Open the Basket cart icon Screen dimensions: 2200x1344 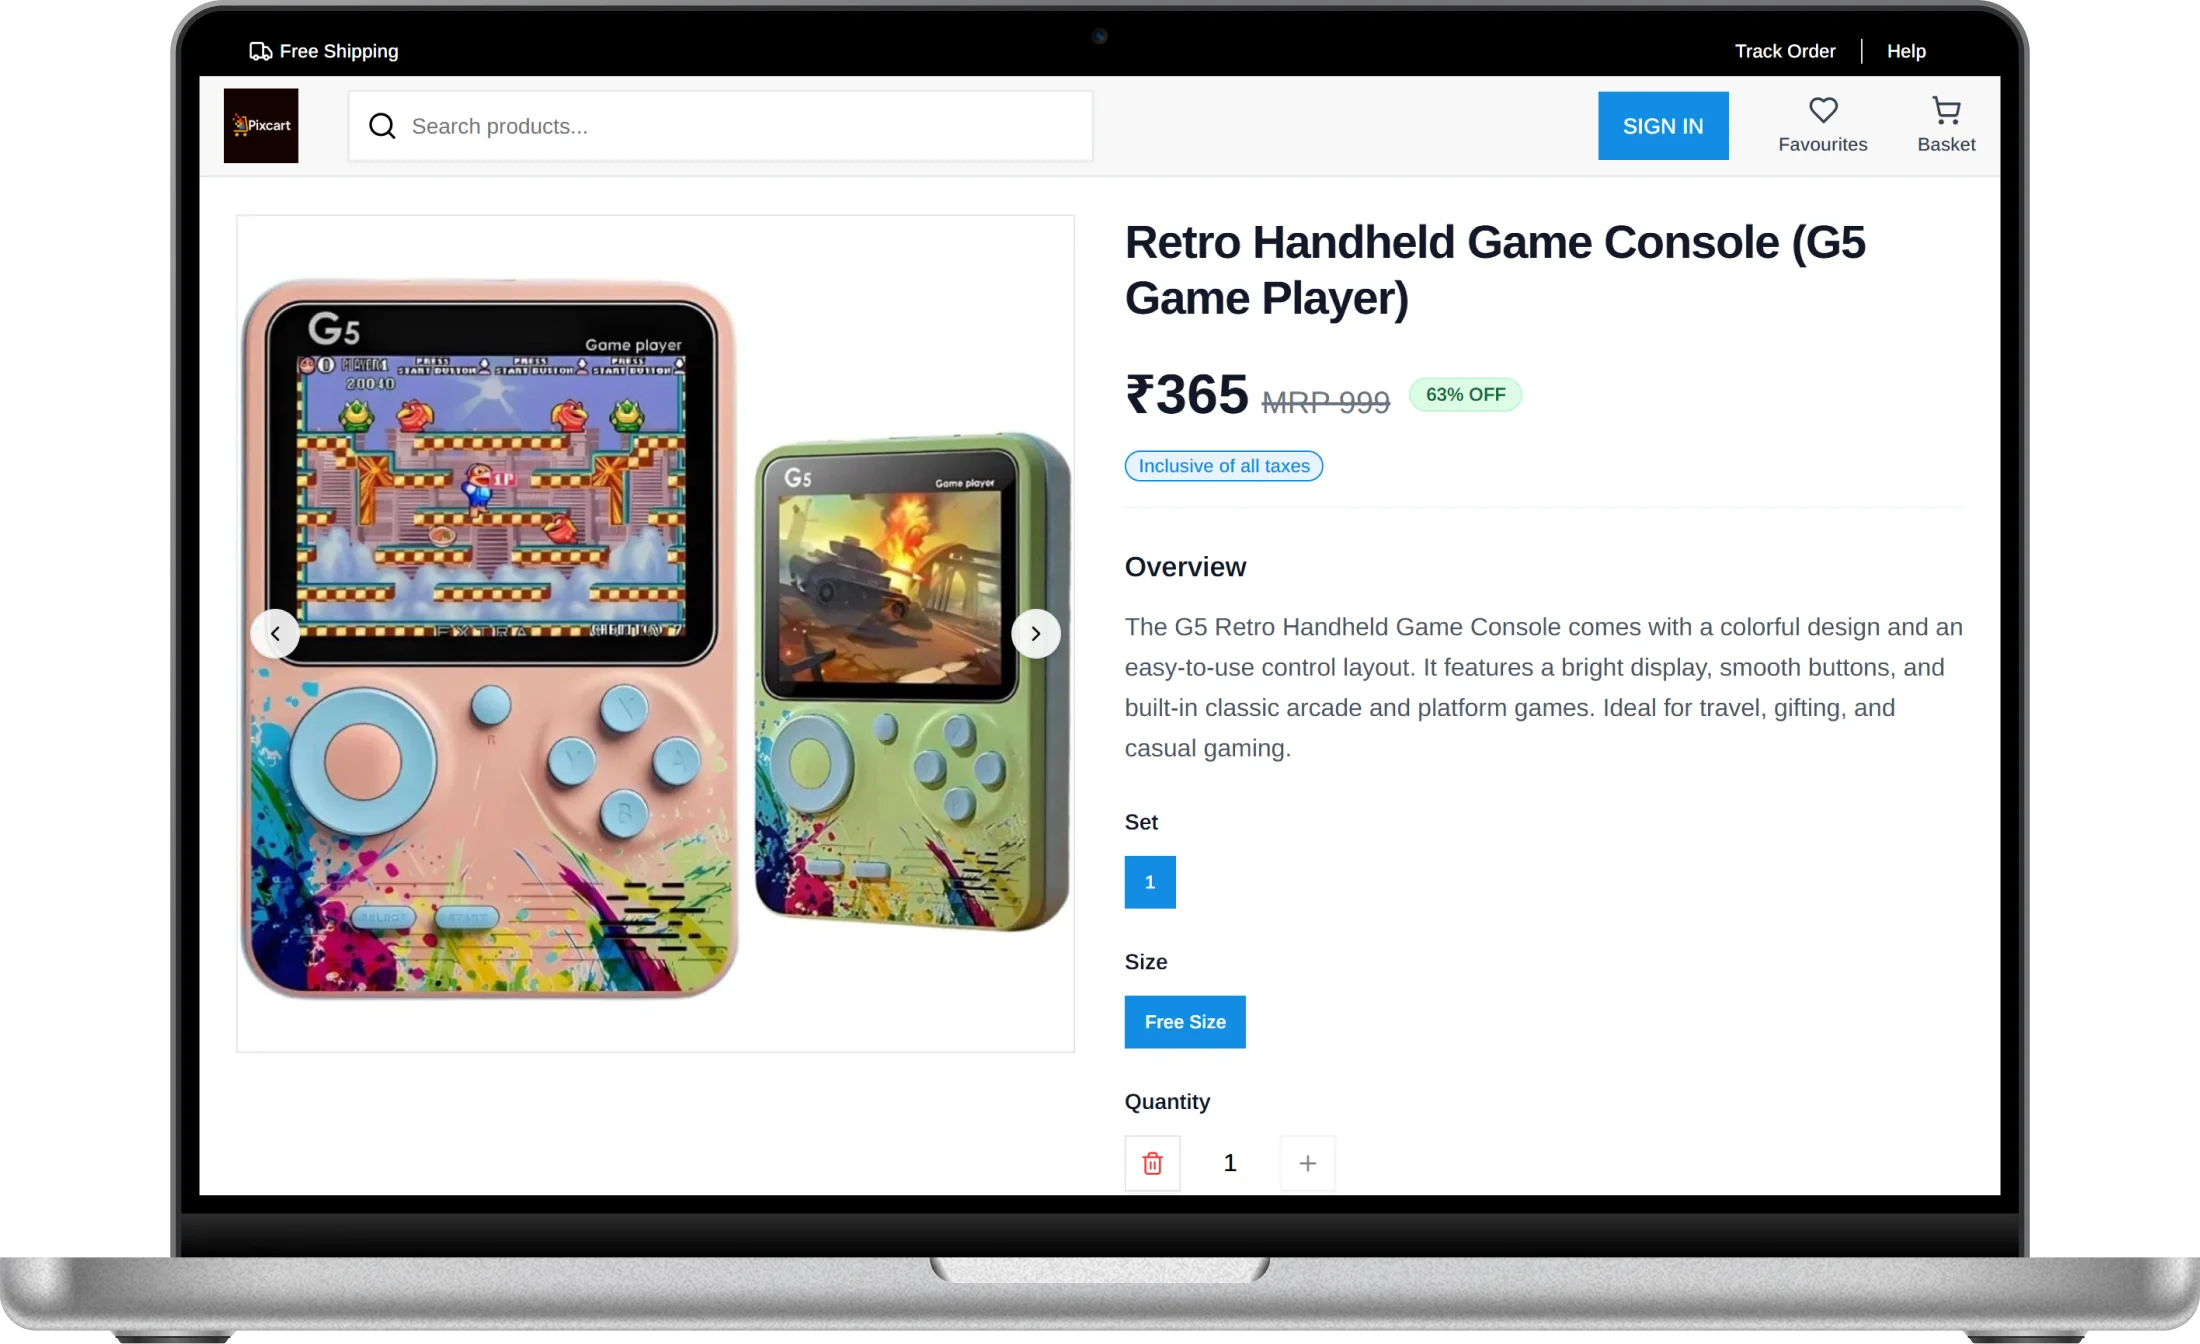(x=1946, y=110)
